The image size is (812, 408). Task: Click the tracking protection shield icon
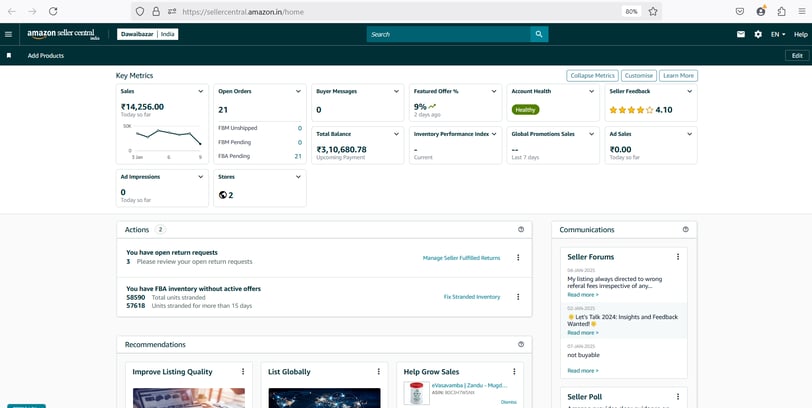tap(140, 11)
